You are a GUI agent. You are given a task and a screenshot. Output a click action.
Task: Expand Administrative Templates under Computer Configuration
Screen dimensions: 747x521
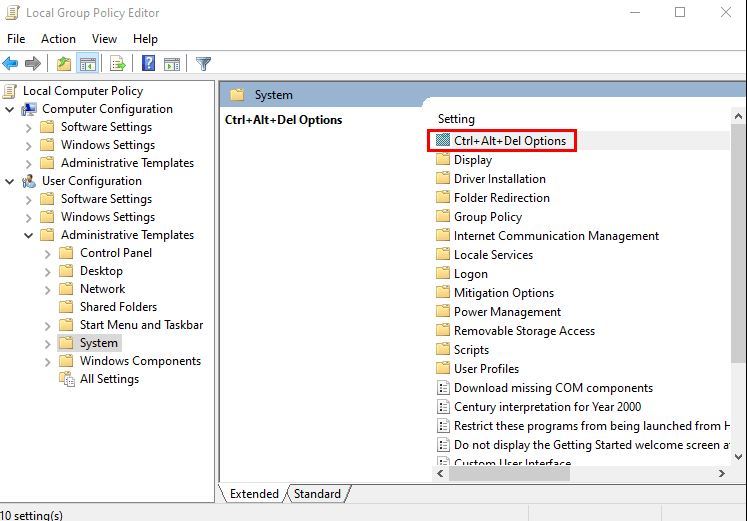point(29,164)
